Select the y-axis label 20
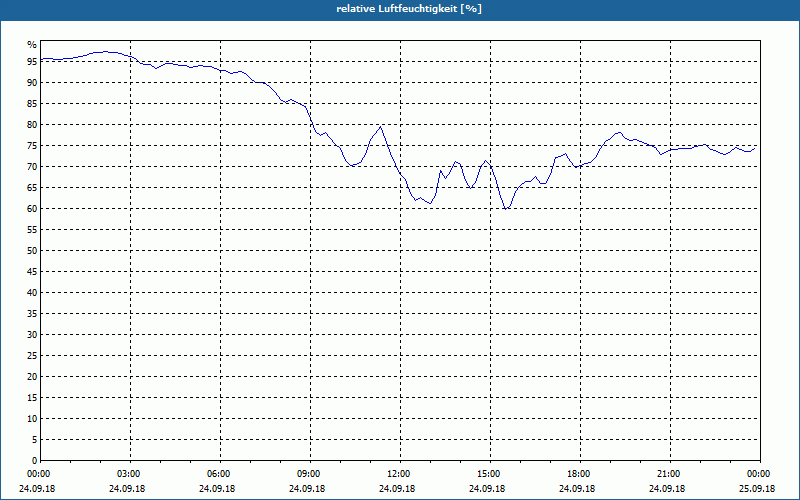 coord(32,377)
